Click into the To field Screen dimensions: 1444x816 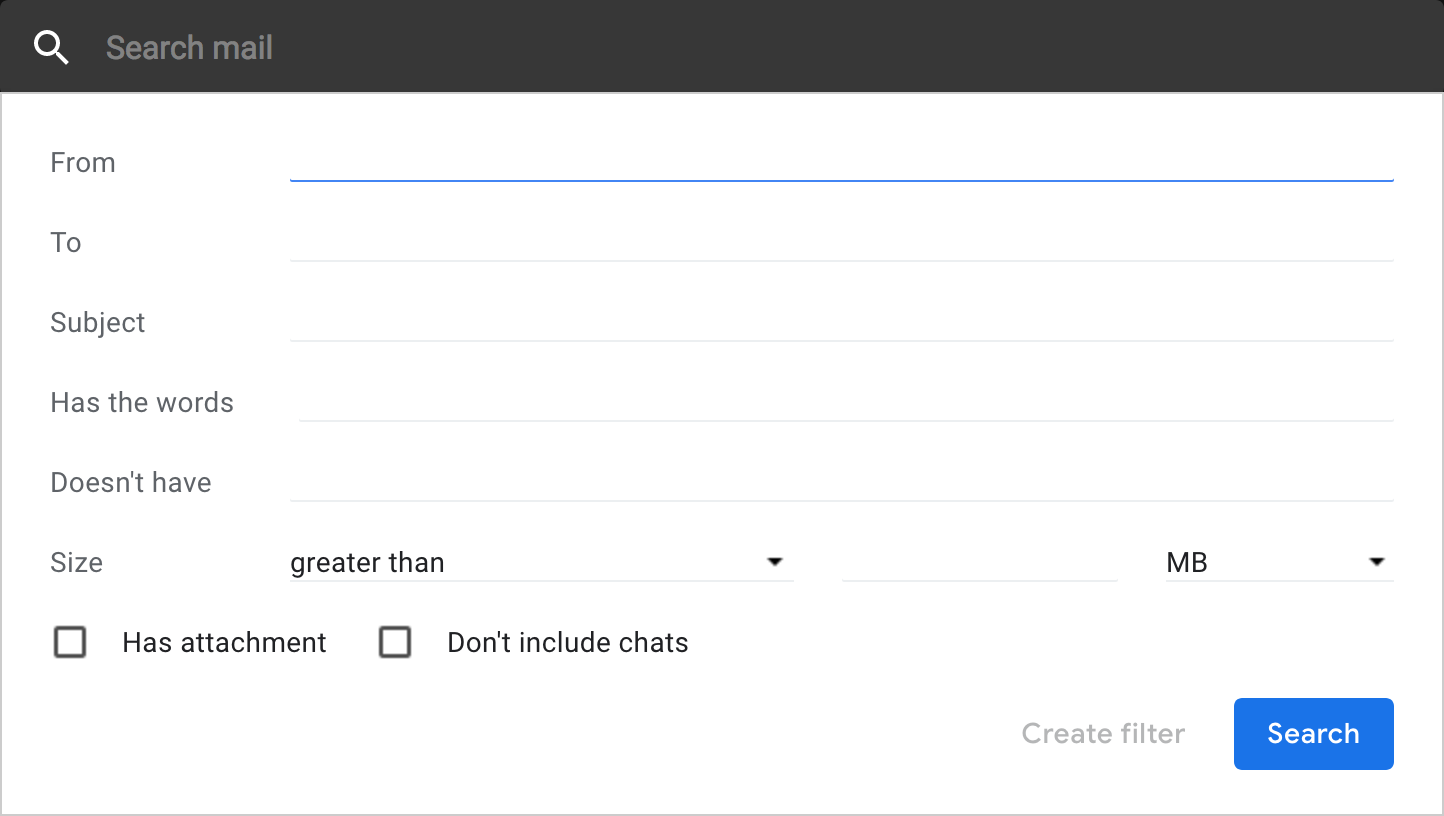coord(840,243)
